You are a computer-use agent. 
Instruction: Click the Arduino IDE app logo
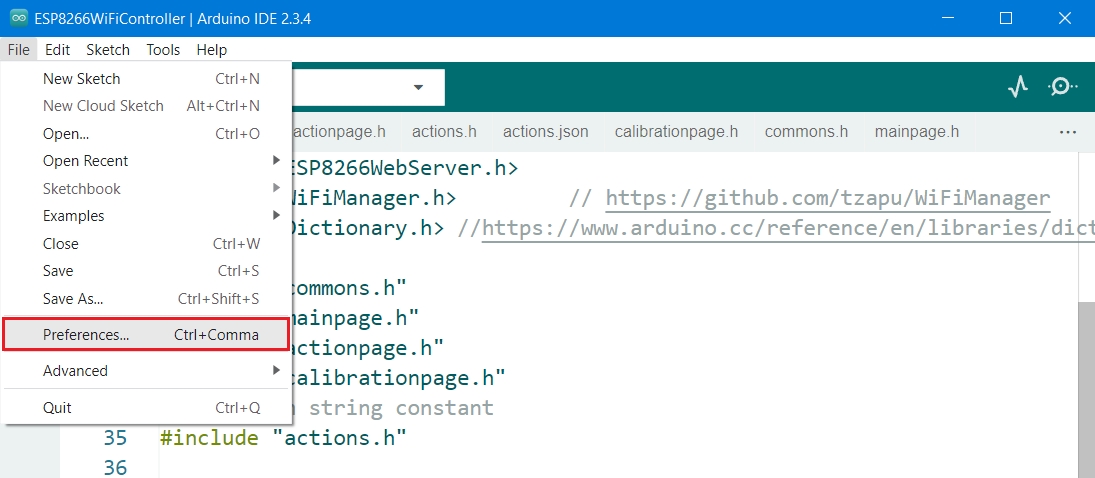click(17, 18)
